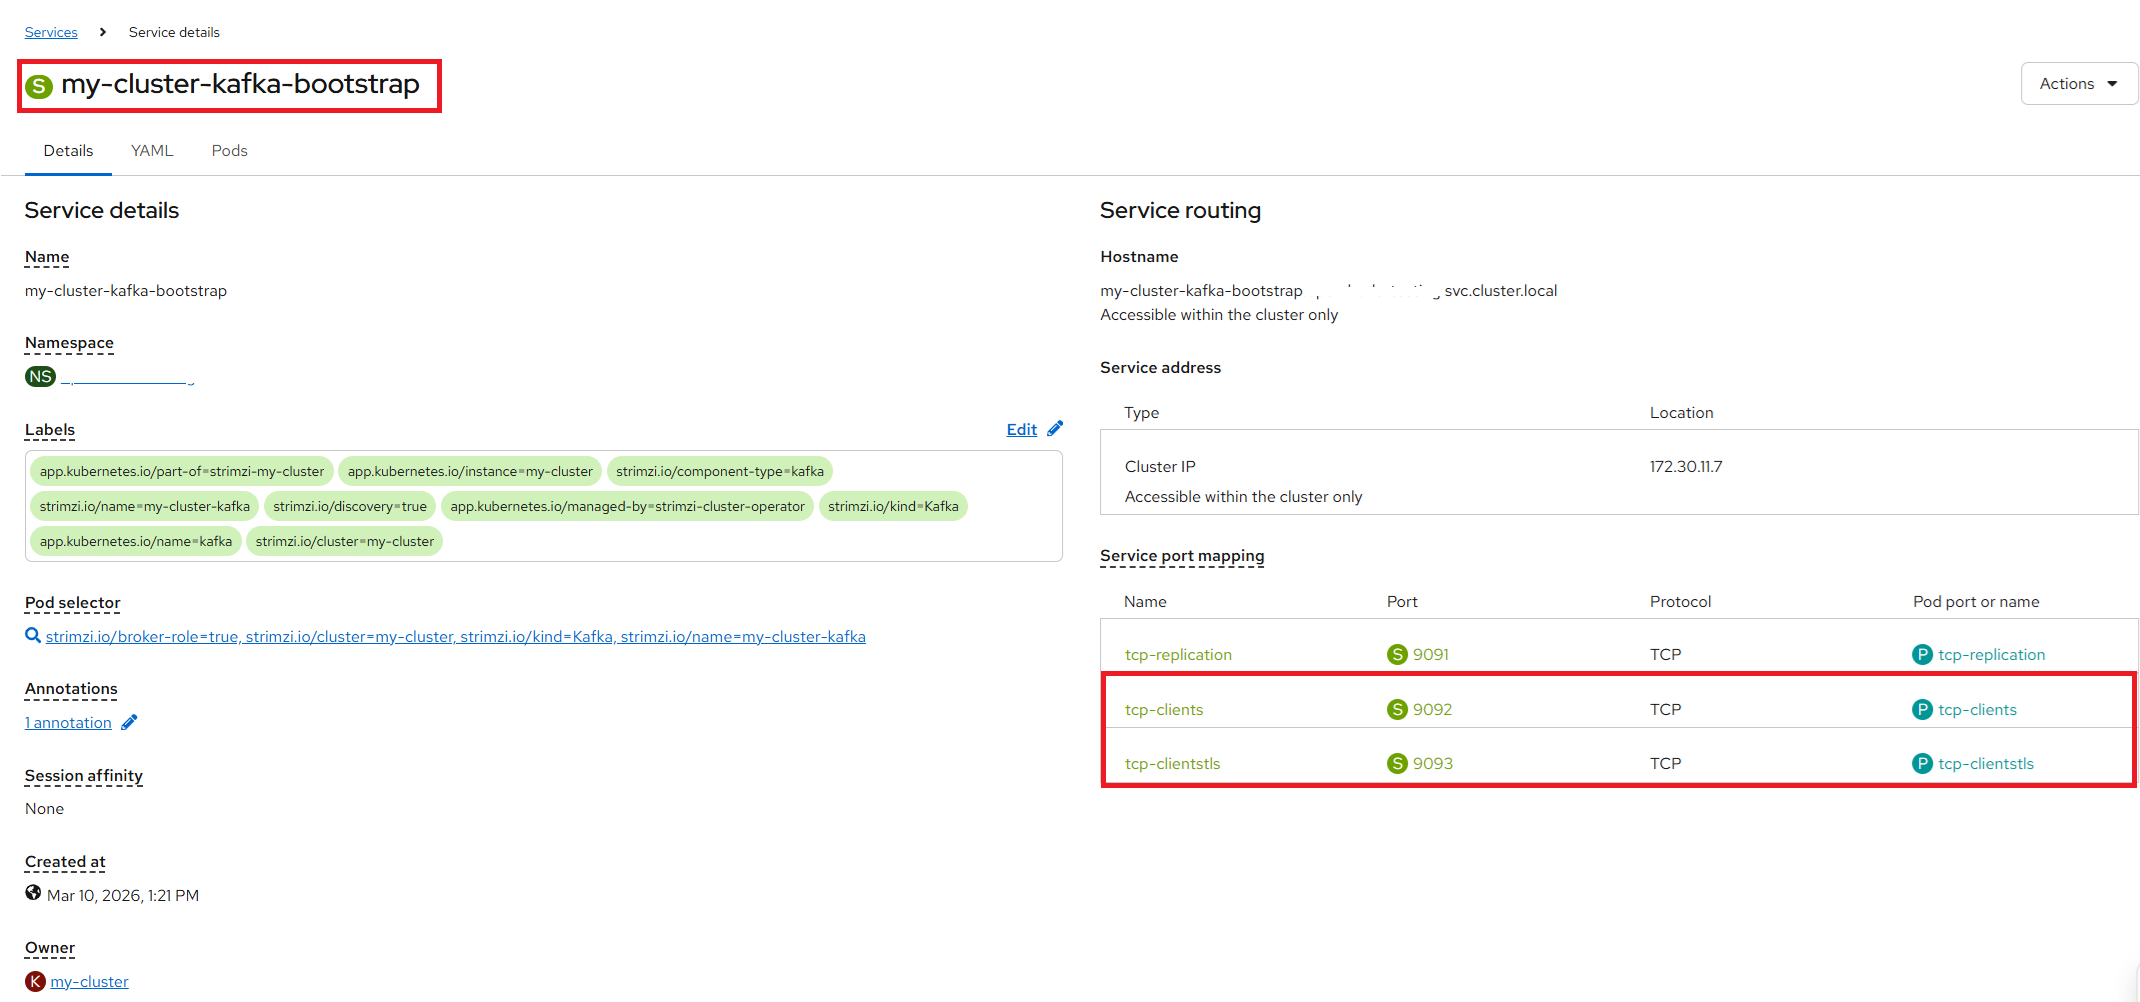
Task: Click the NS namespace badge icon
Action: [x=40, y=377]
